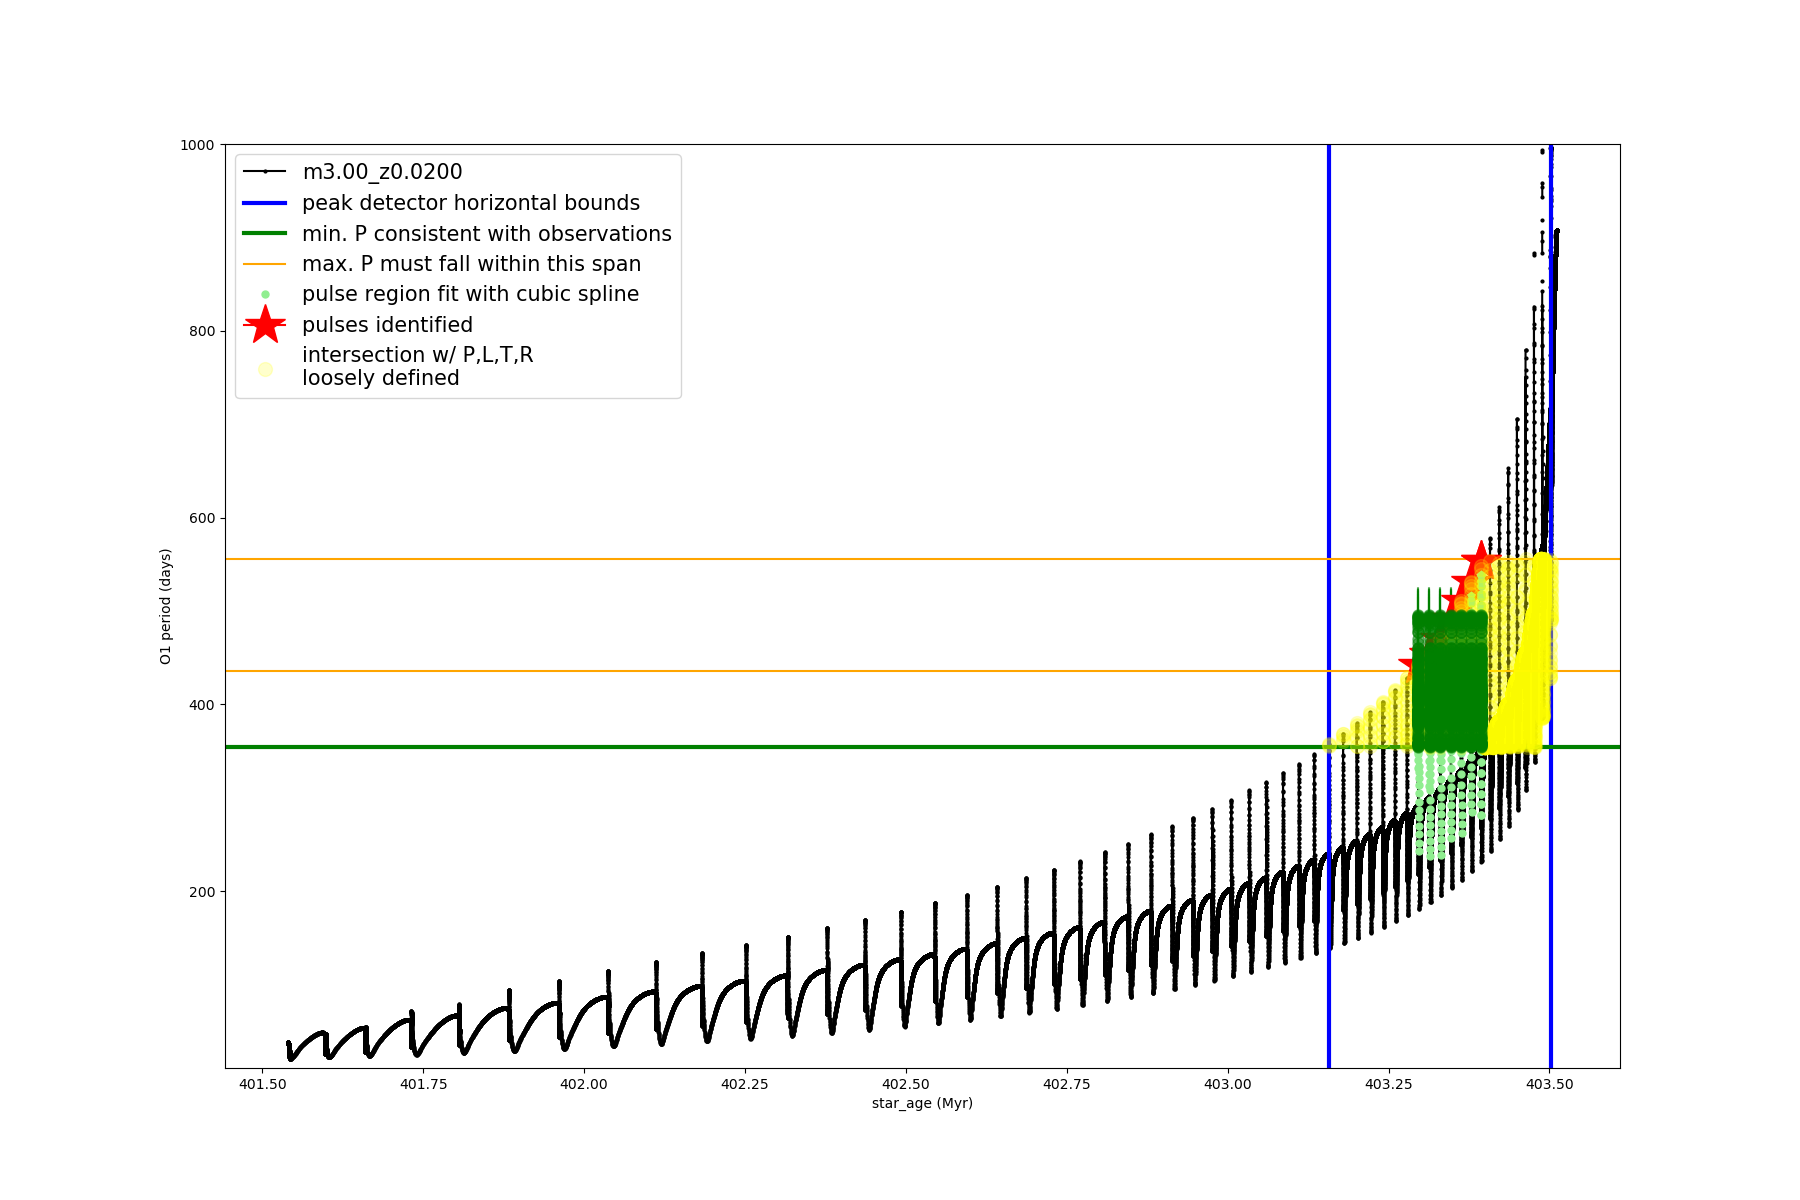
Task: Click 'min. P consistent with observations' legend label
Action: pyautogui.click(x=486, y=234)
